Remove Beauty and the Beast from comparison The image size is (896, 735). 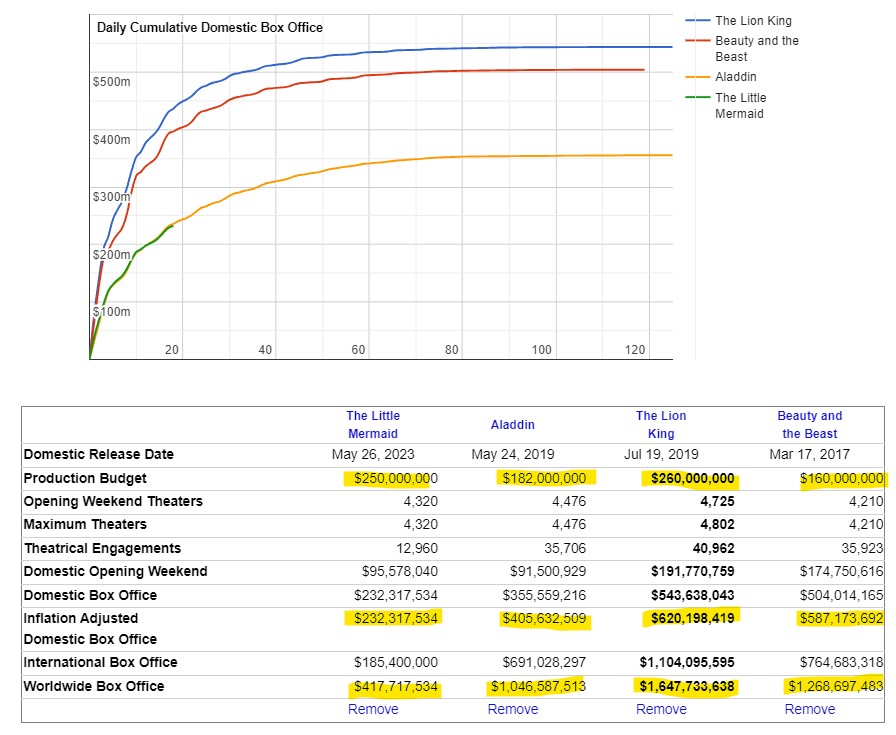click(x=809, y=709)
